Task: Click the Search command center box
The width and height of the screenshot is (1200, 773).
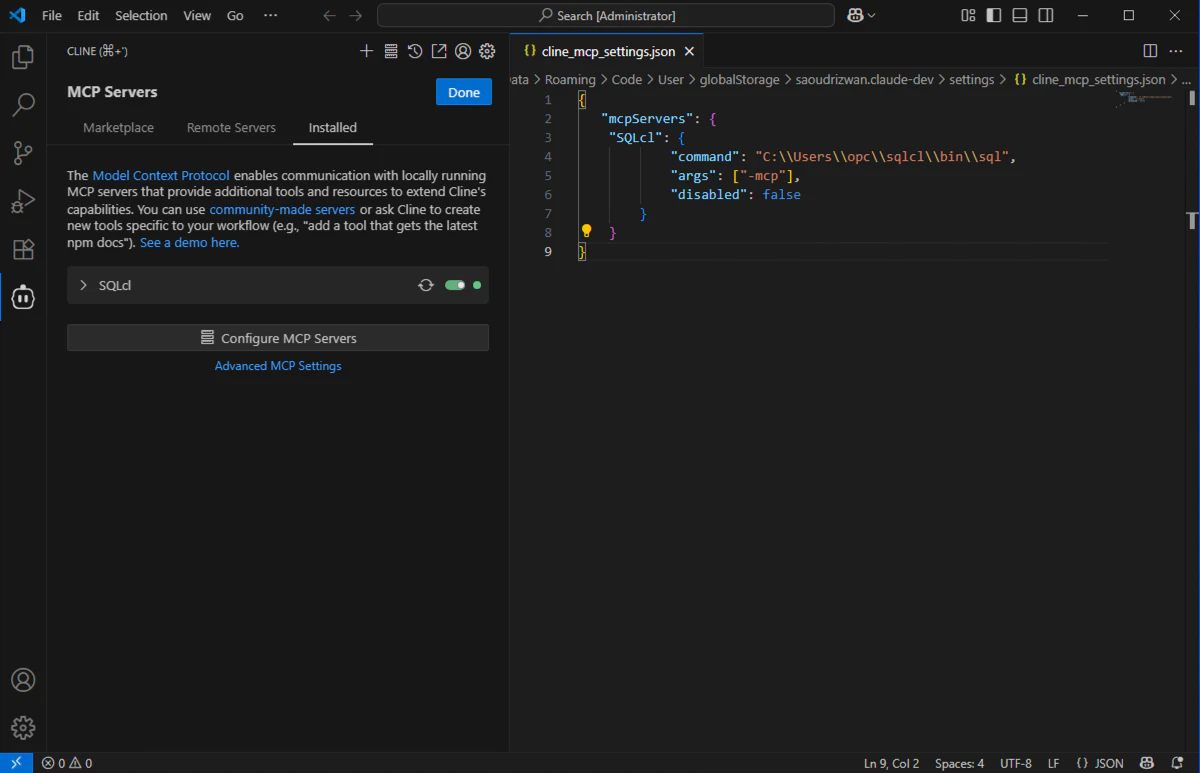Action: coord(606,15)
